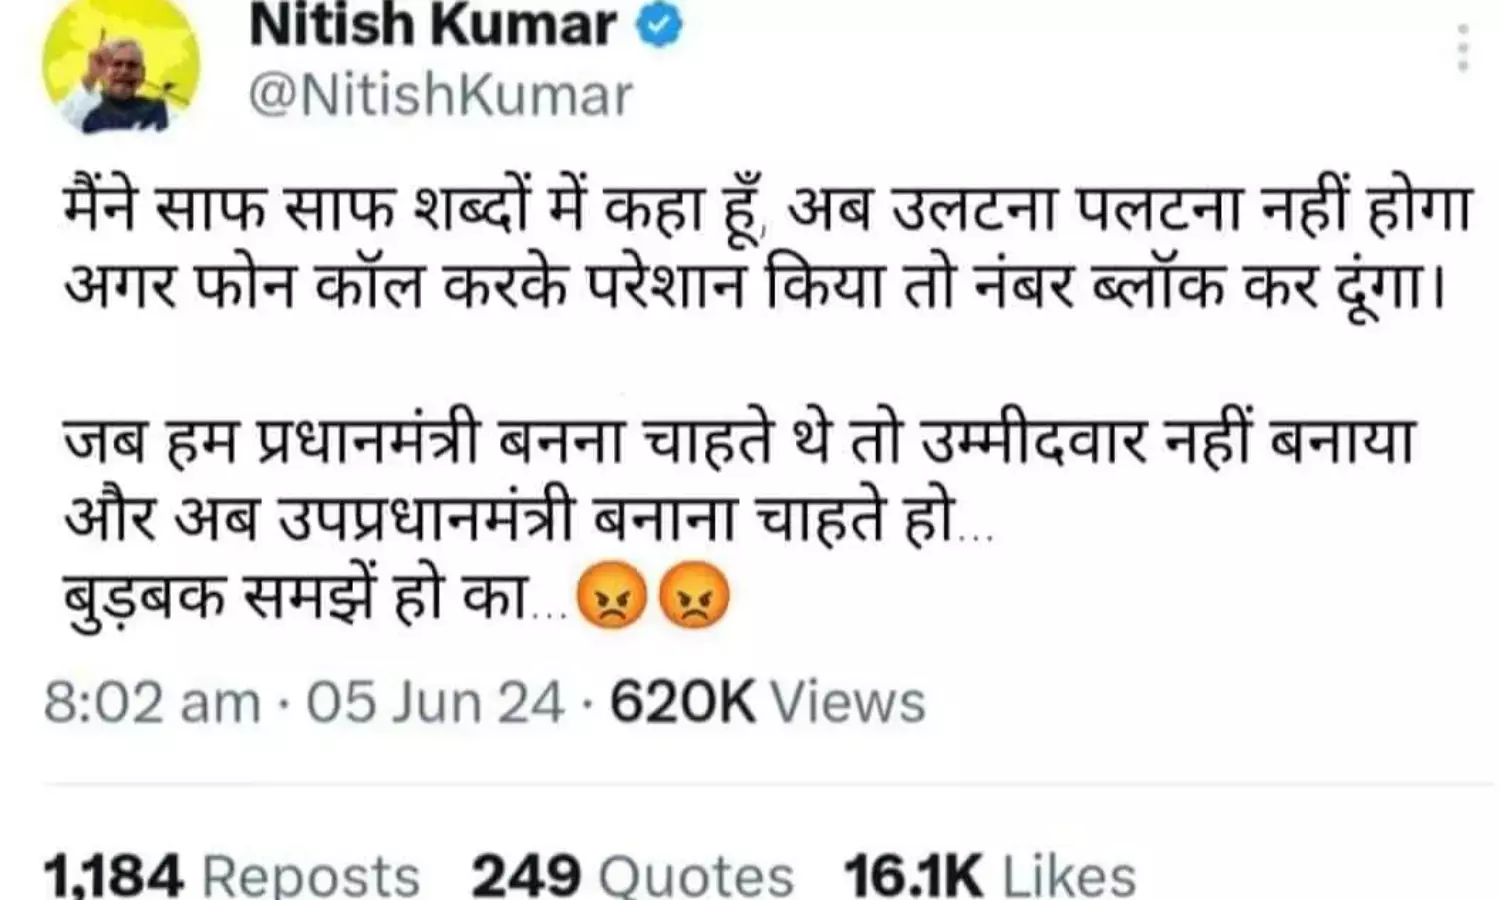Image resolution: width=1500 pixels, height=900 pixels.
Task: Click the line starting जब हम प्रधानमंत्री
Action: click(x=740, y=441)
